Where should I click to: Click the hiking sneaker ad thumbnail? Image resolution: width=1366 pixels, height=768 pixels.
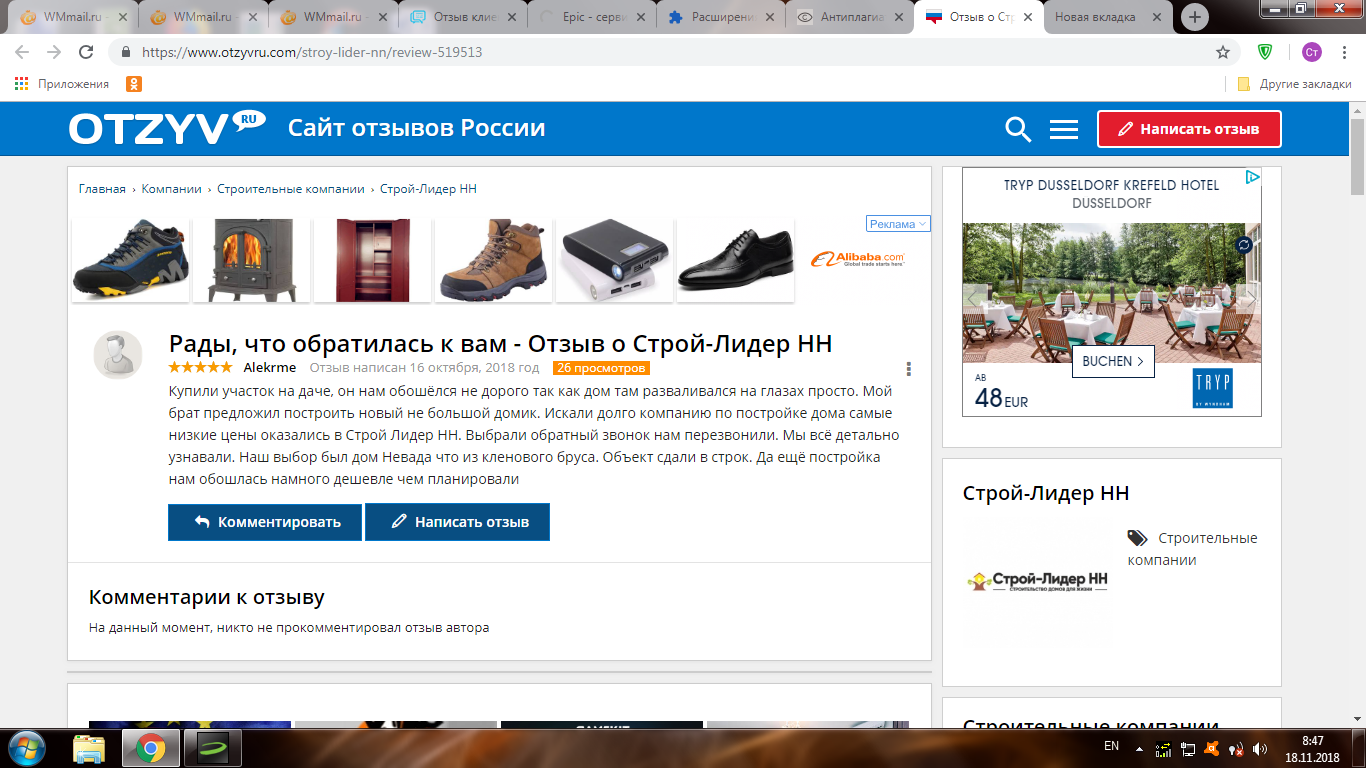(x=130, y=260)
